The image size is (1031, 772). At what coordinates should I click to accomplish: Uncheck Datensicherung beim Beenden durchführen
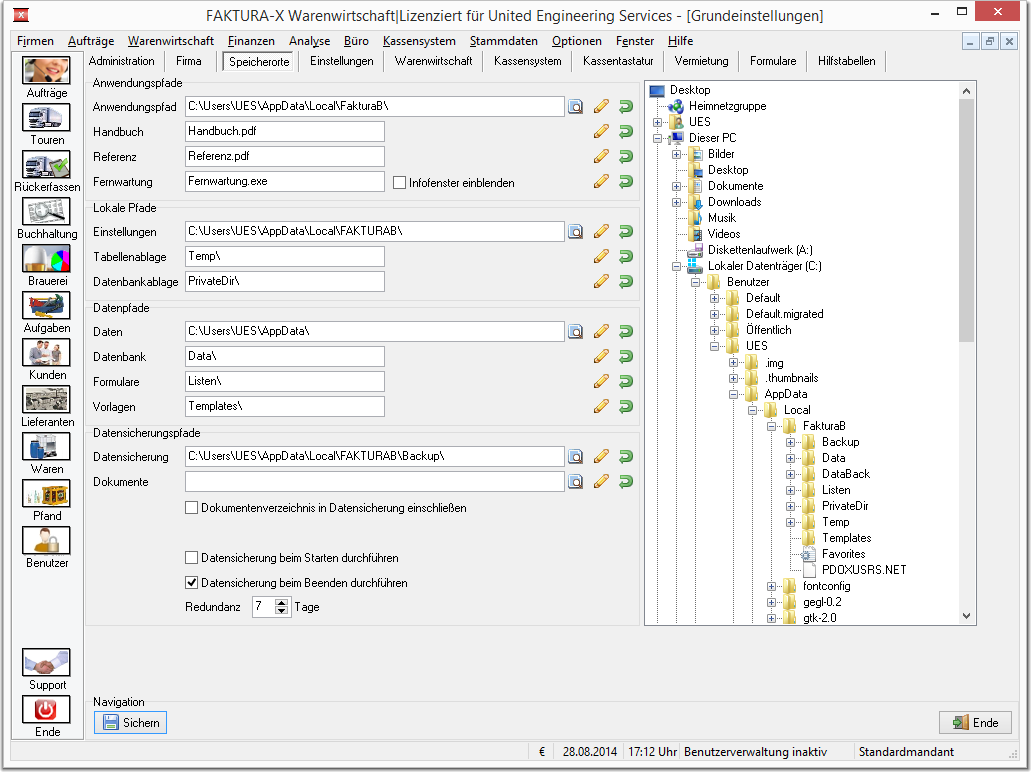pos(191,583)
